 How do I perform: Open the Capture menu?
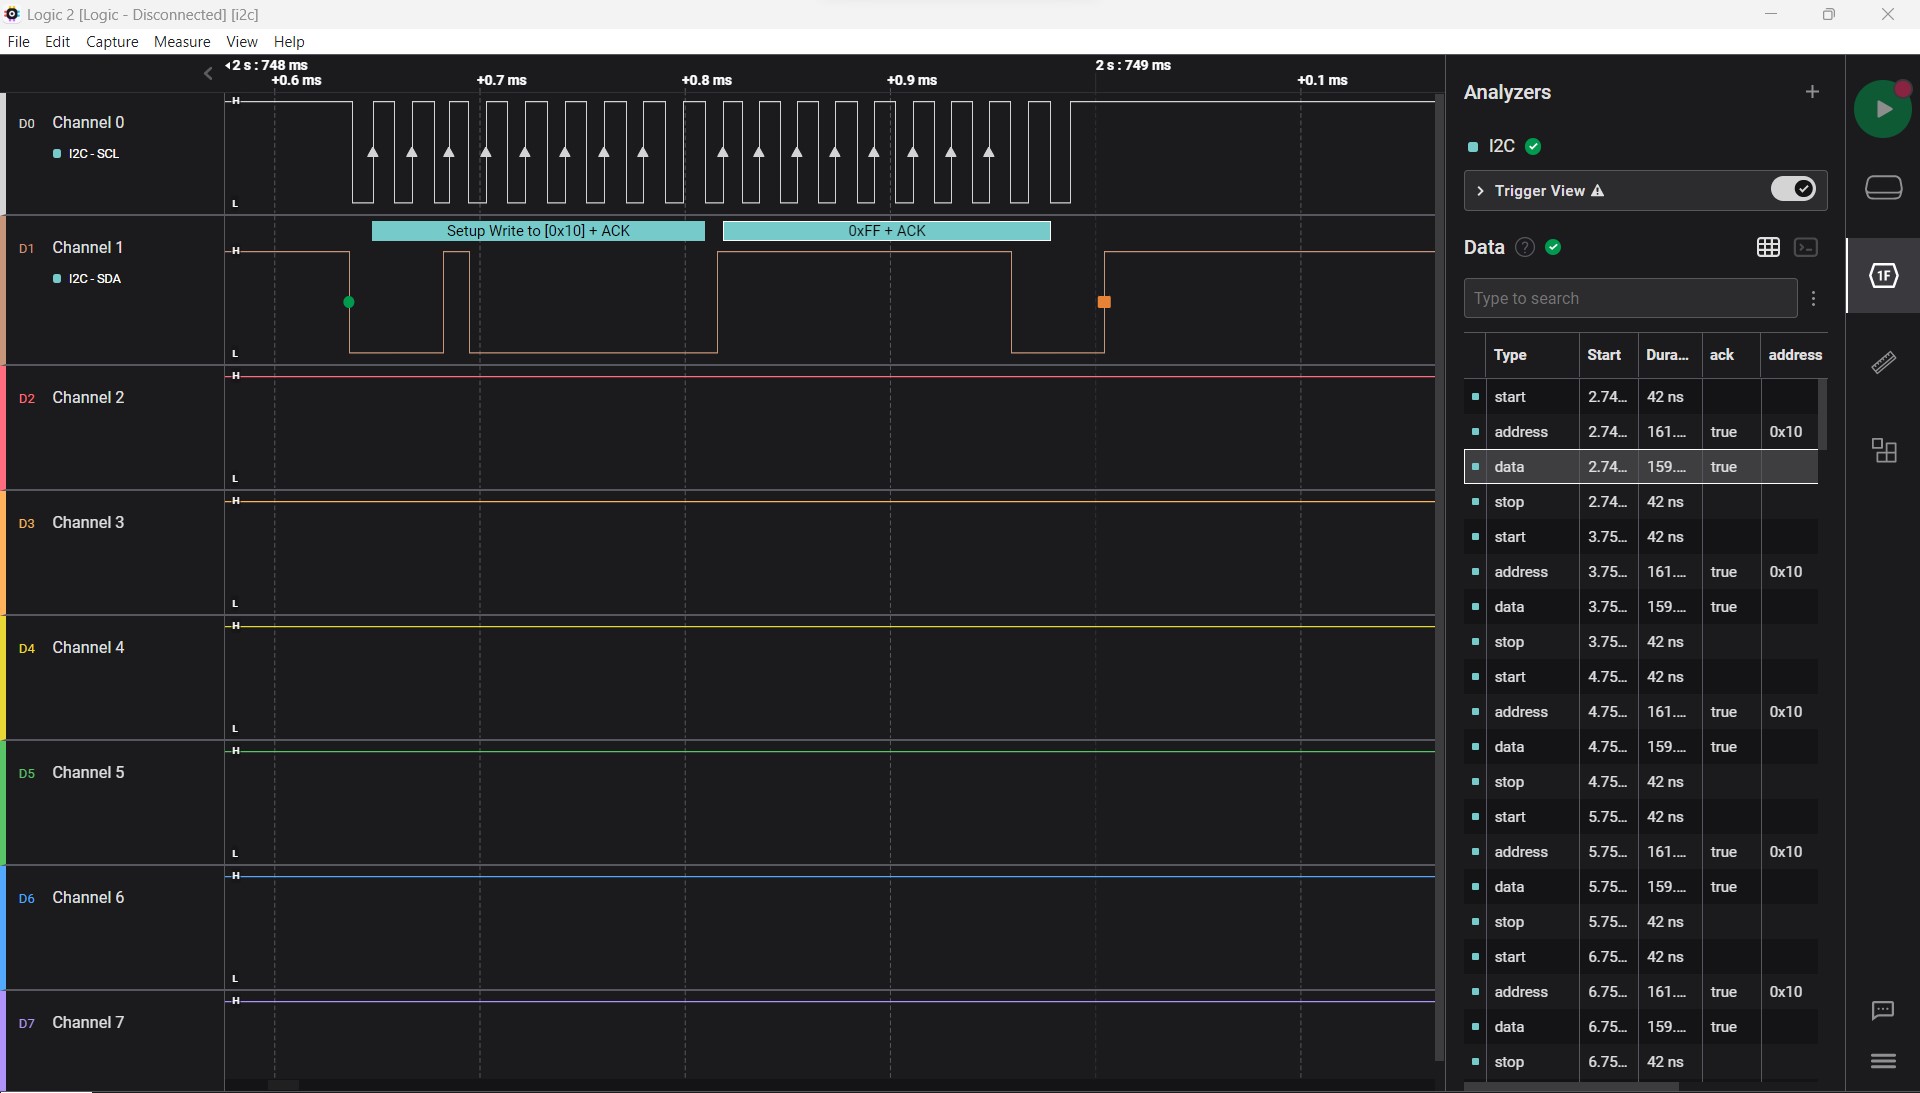point(111,42)
